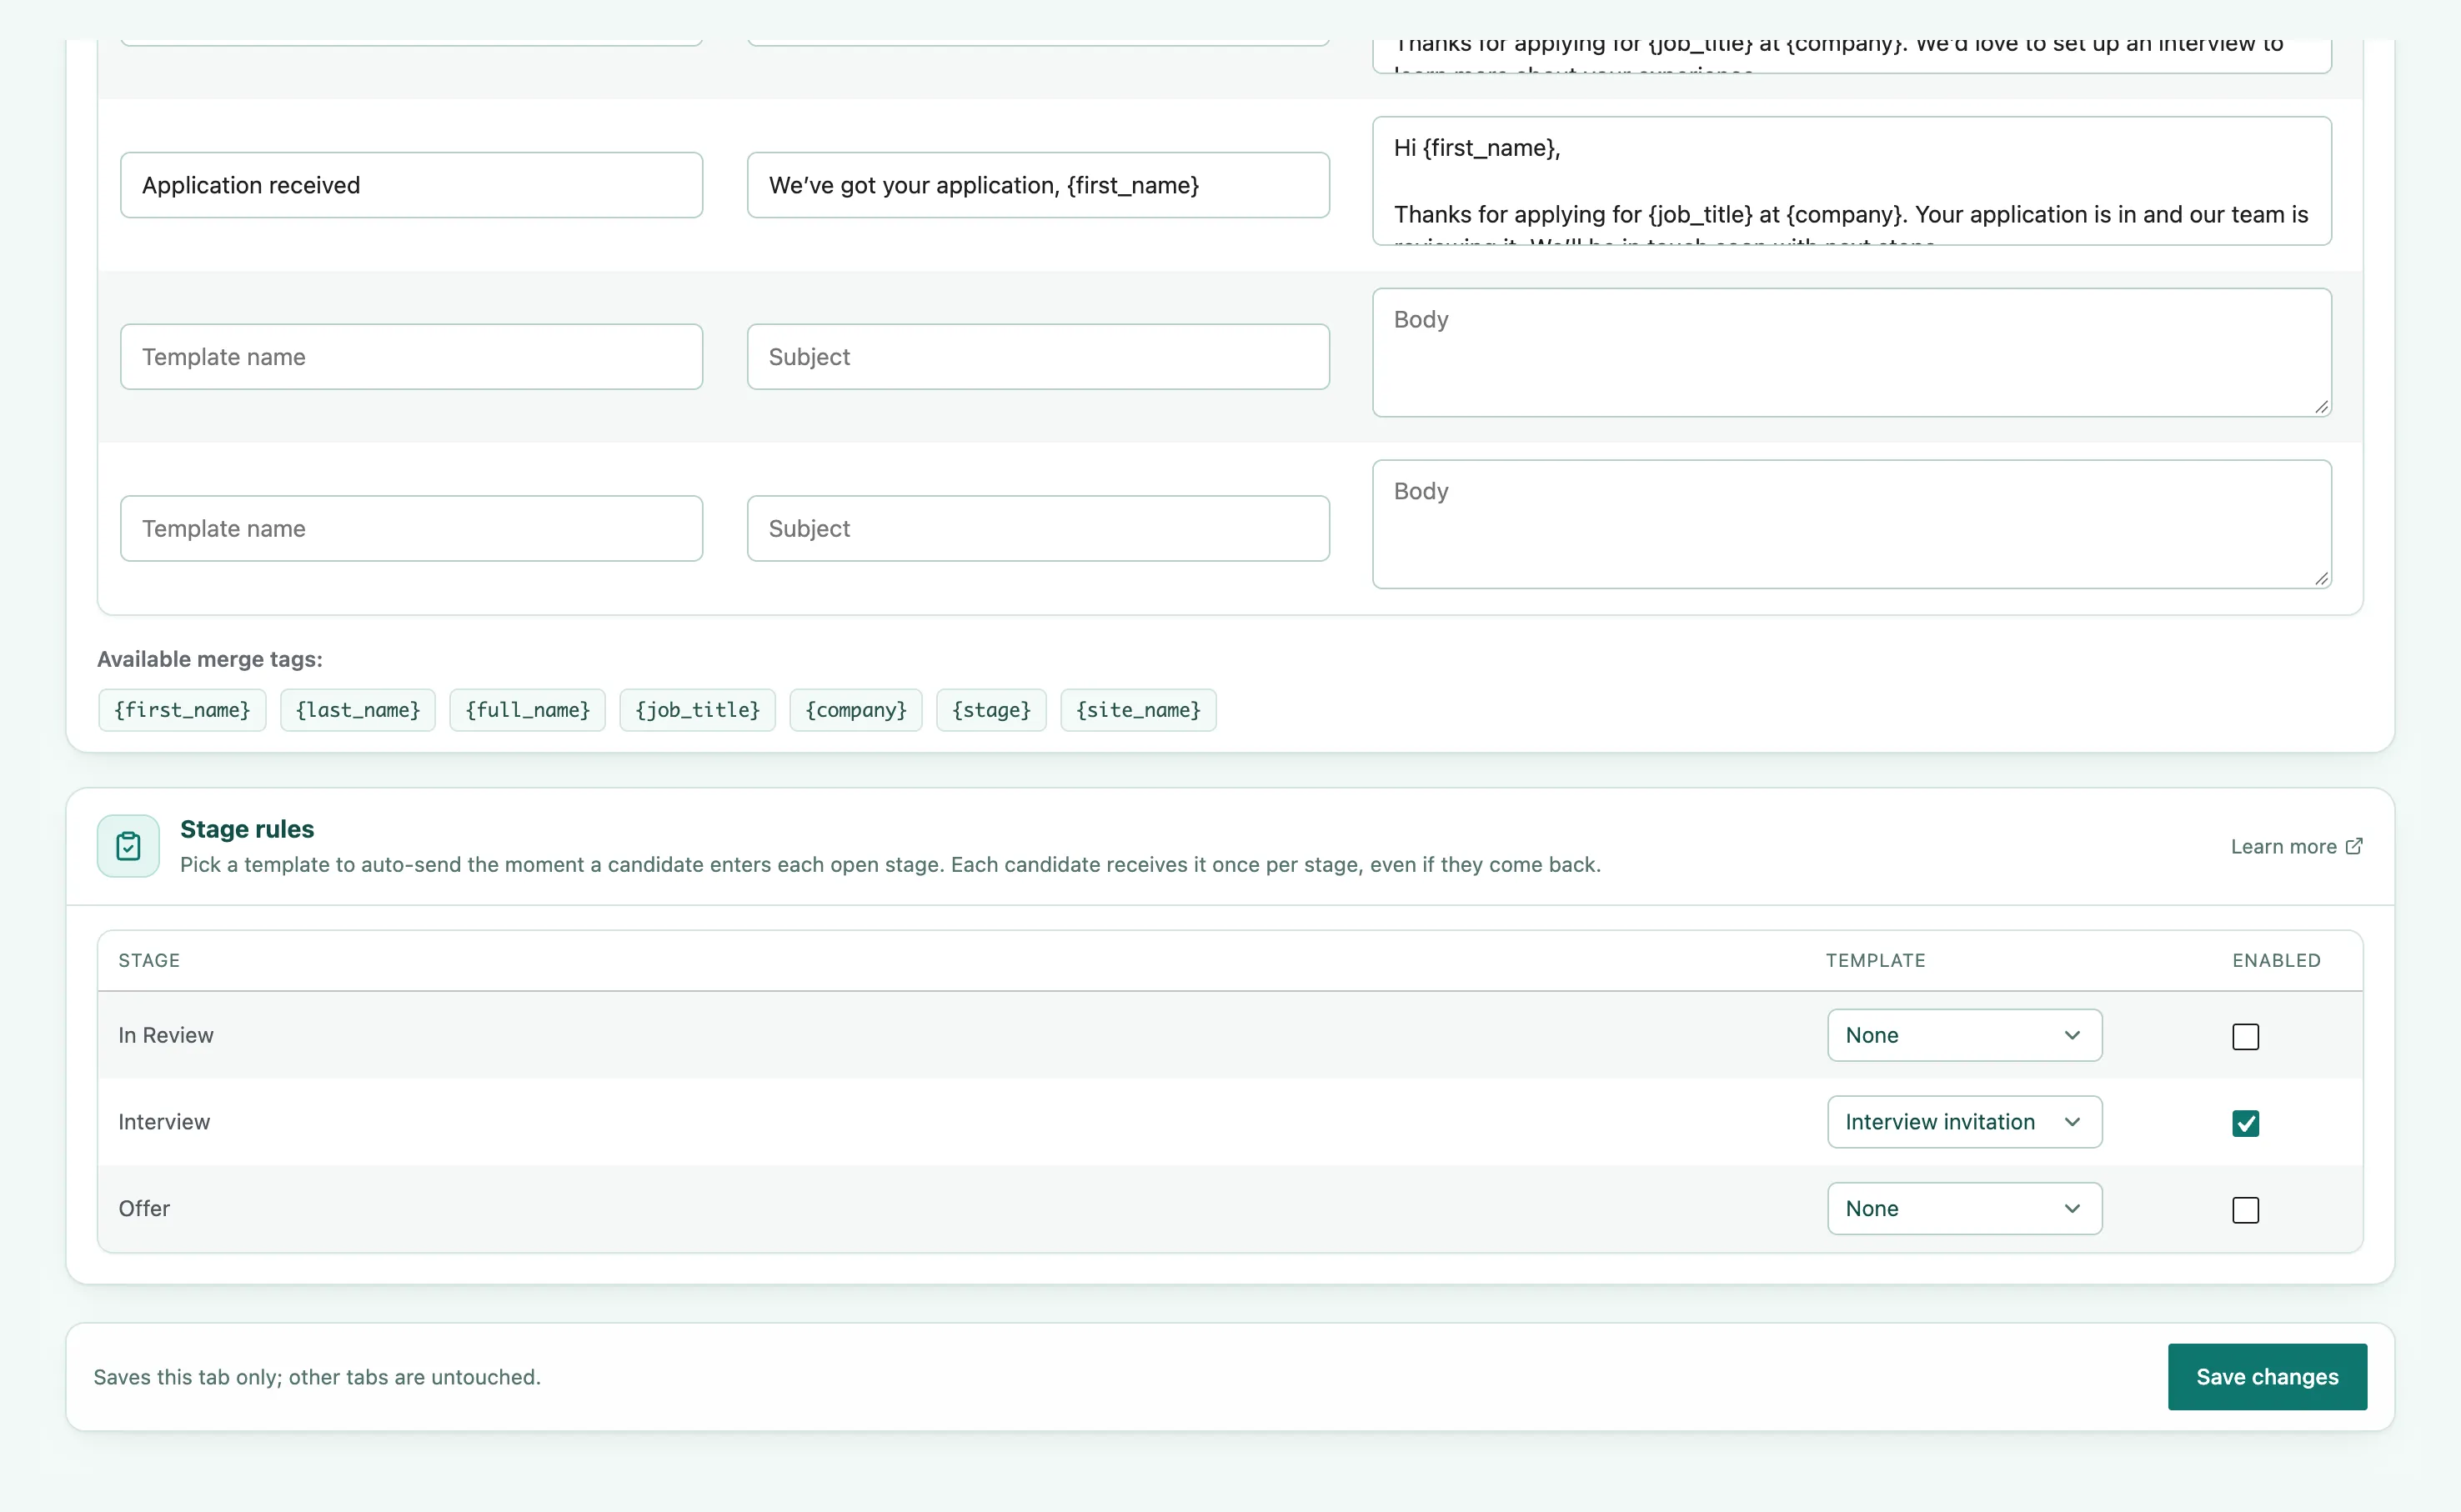Viewport: 2461px width, 1512px height.
Task: Click the Stage rules clipboard icon
Action: (x=128, y=846)
